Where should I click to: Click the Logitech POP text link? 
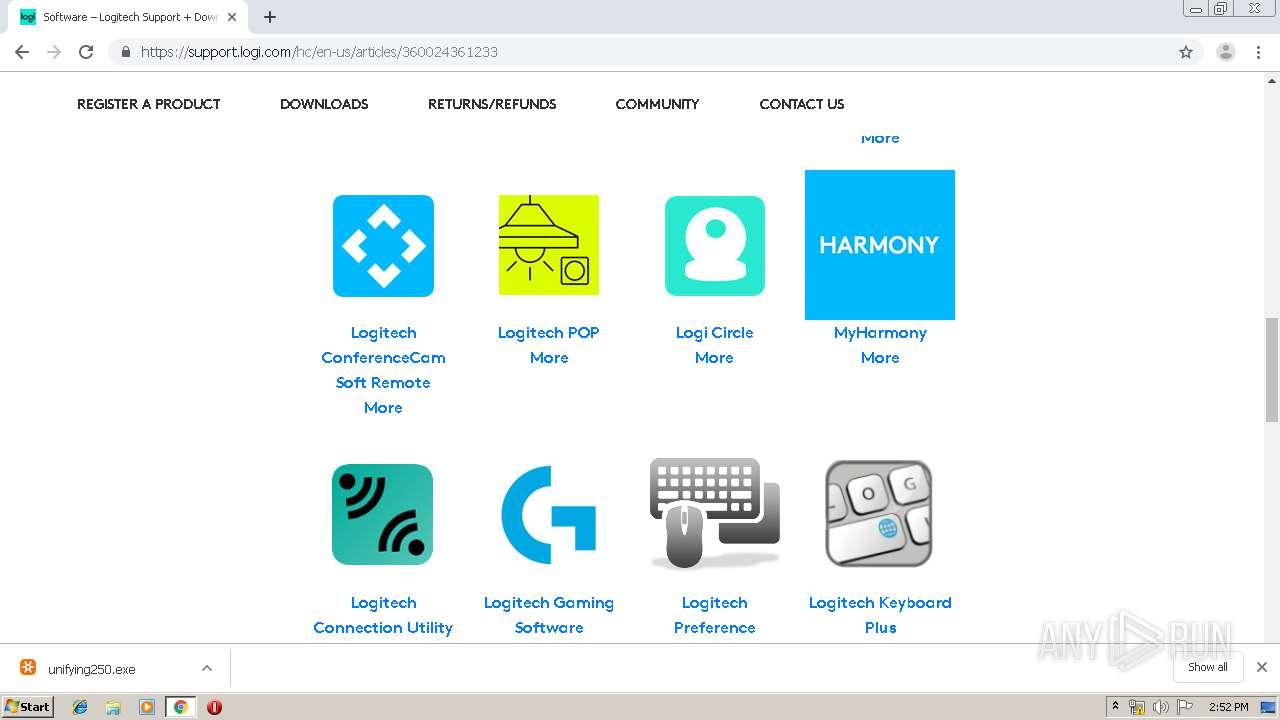click(x=549, y=333)
